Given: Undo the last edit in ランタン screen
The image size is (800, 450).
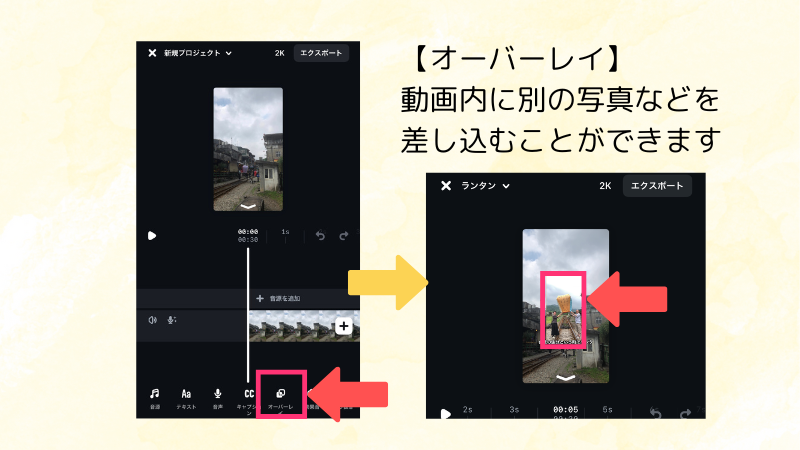Looking at the screenshot, I should [x=656, y=413].
